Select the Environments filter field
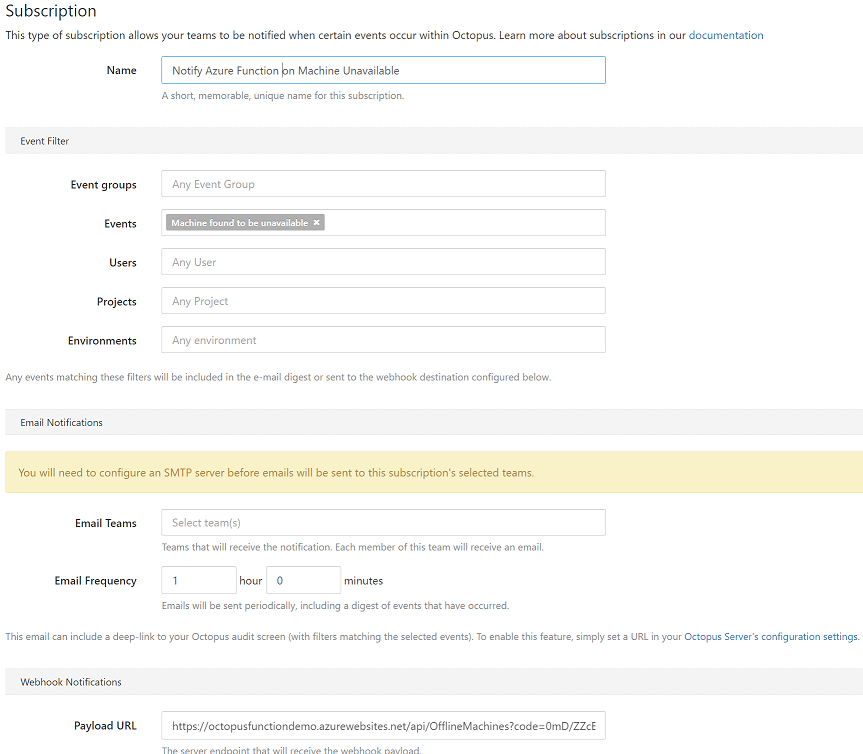The width and height of the screenshot is (863, 754). [383, 340]
